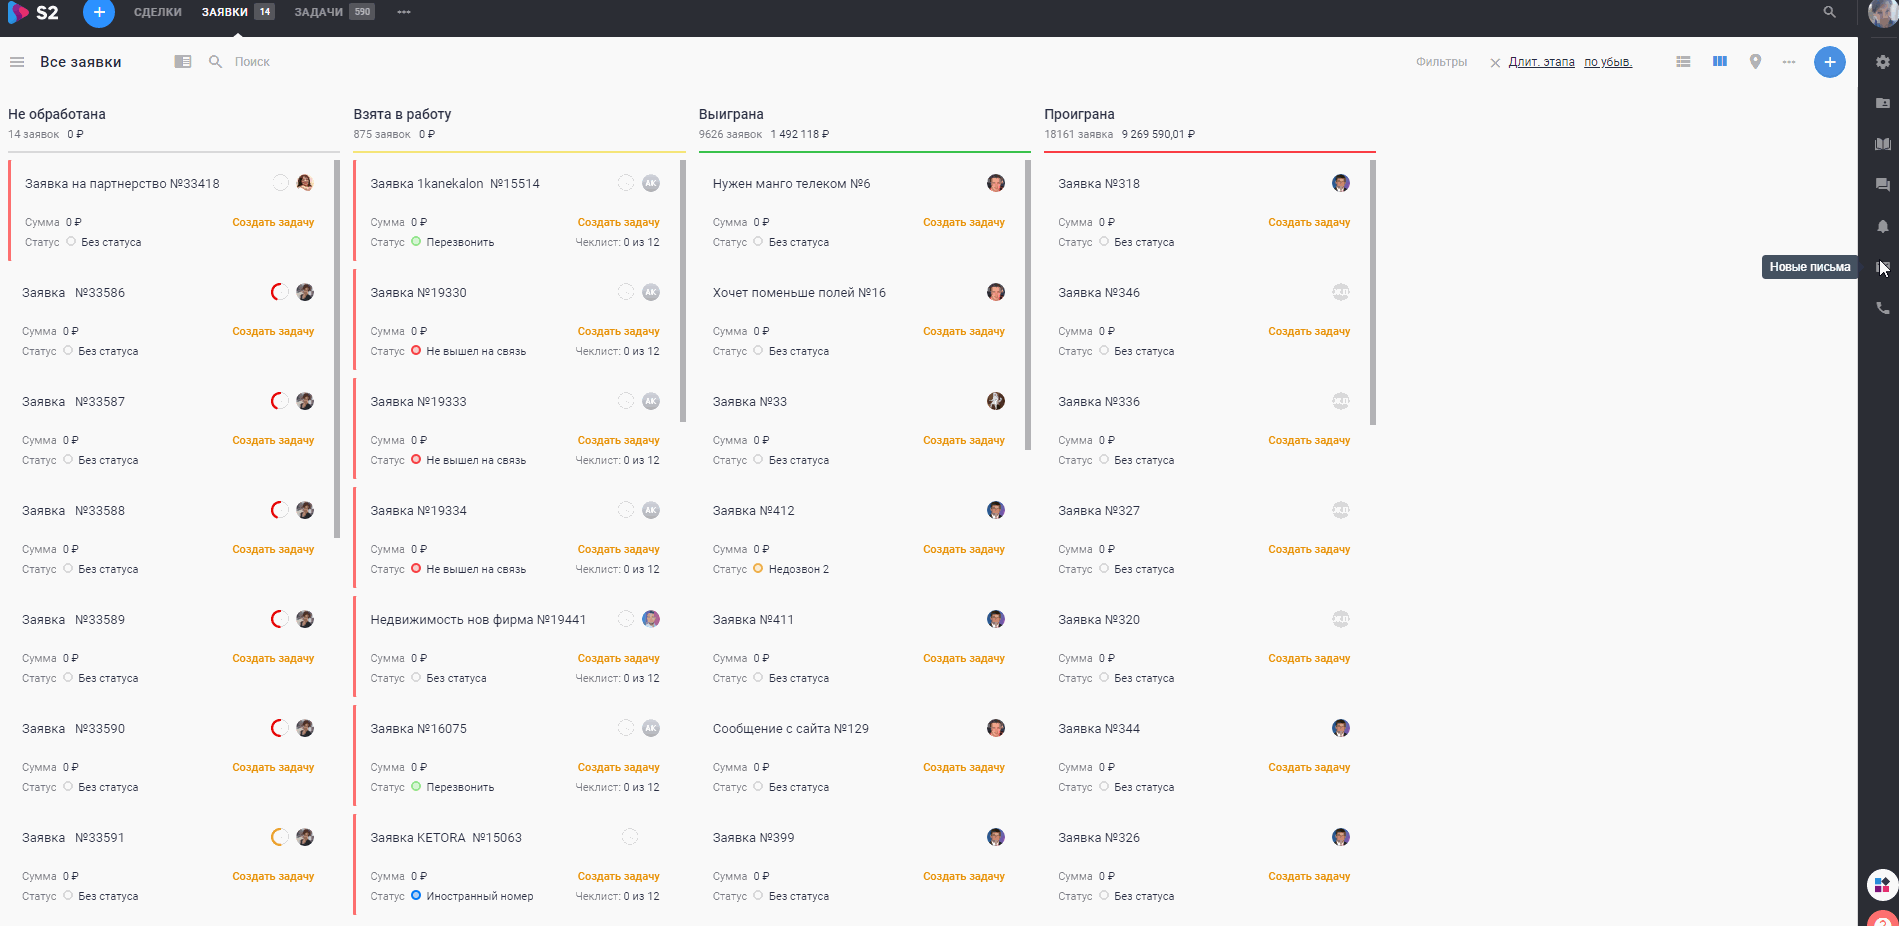
Task: Open the settings gear icon
Action: pyautogui.click(x=1883, y=61)
